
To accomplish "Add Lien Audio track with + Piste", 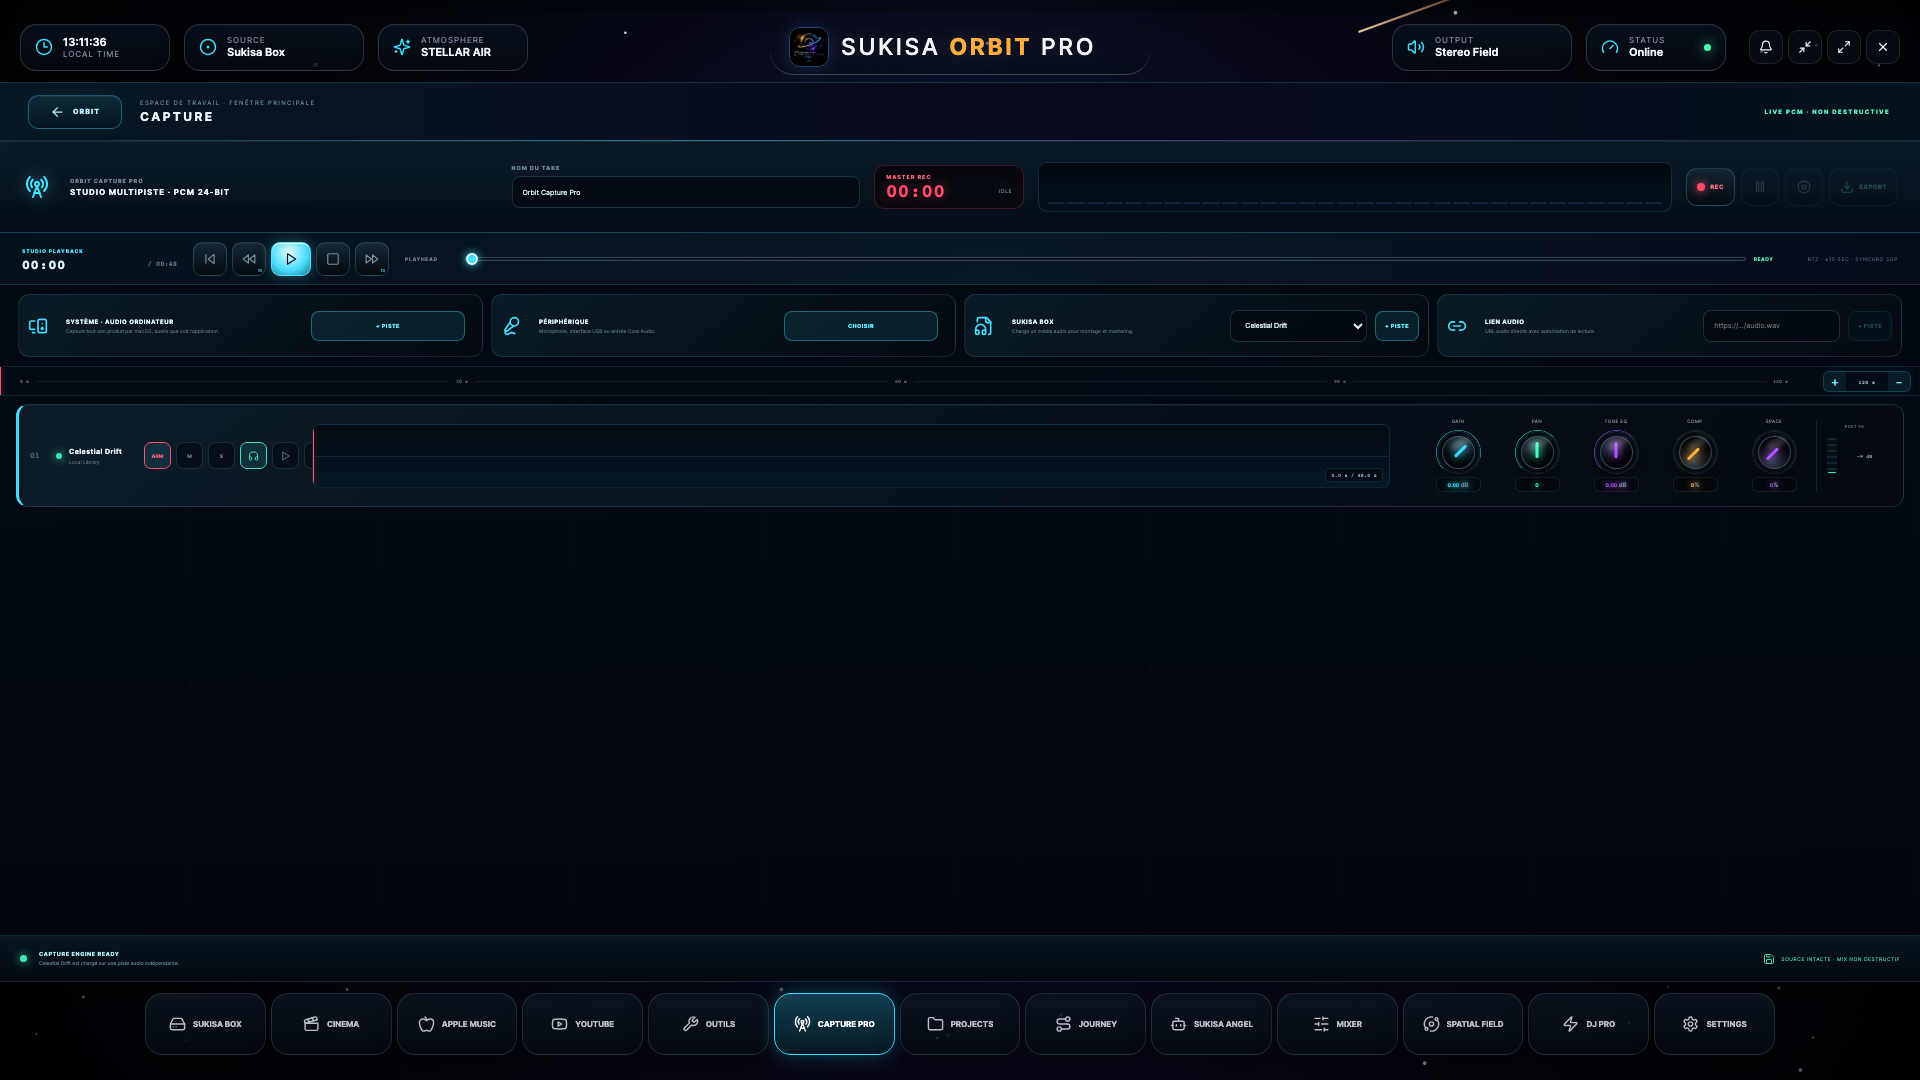I will (x=1870, y=326).
